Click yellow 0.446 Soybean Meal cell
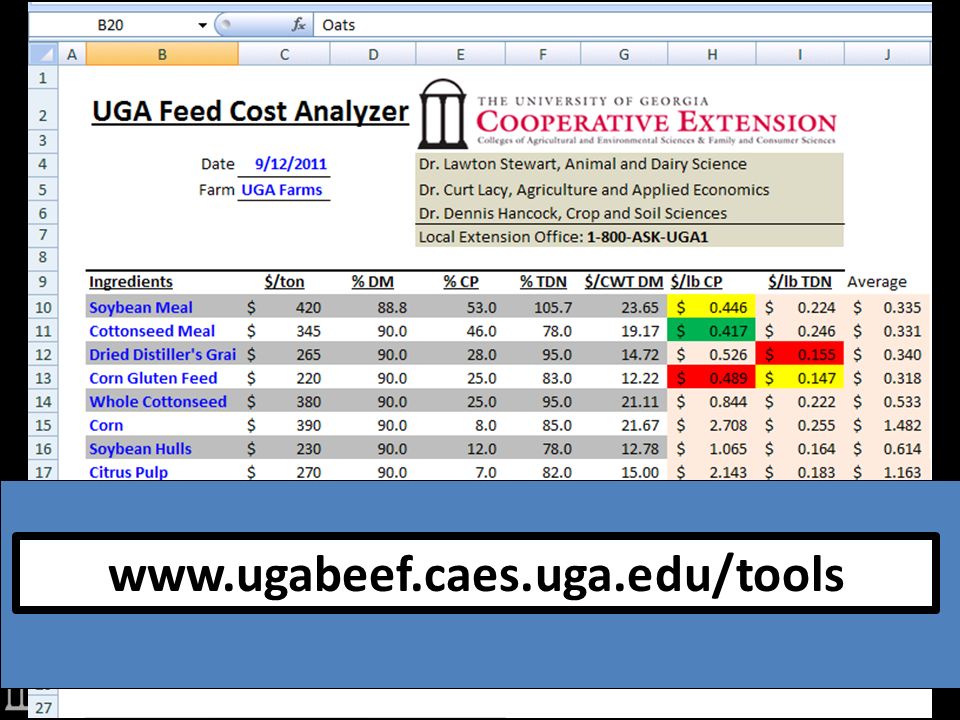Screen dimensions: 960x720 point(711,307)
